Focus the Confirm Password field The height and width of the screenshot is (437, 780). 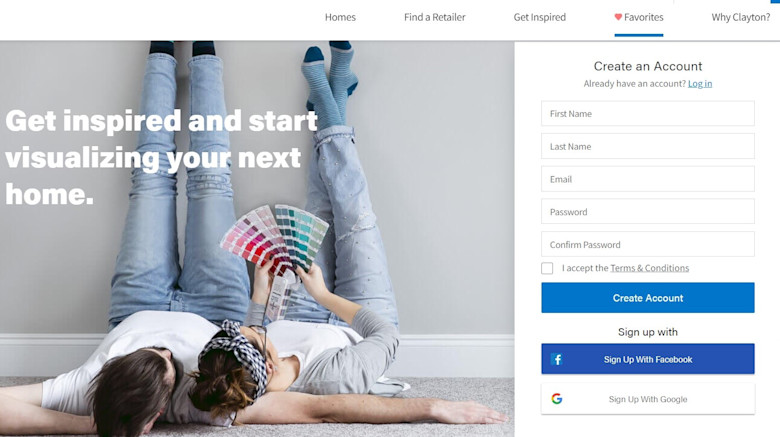[x=648, y=244]
